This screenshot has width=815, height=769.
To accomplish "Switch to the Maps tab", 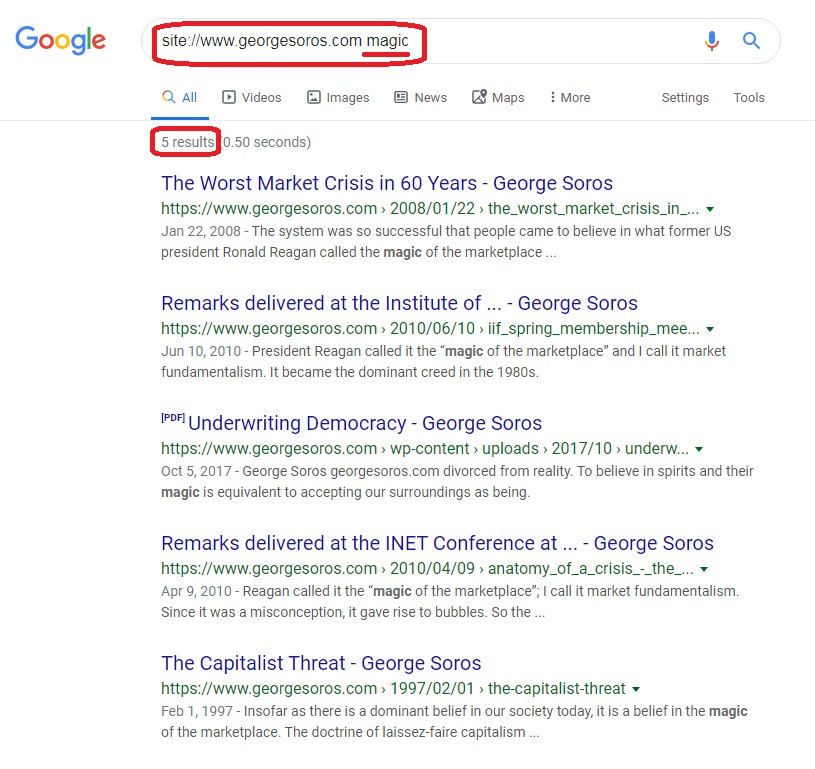I will pos(498,97).
